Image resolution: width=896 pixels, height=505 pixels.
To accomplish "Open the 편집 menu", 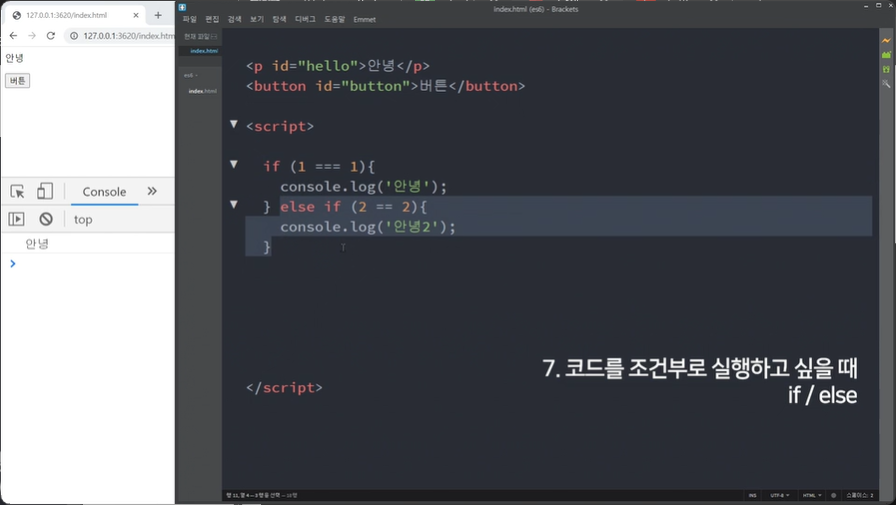I will click(212, 19).
